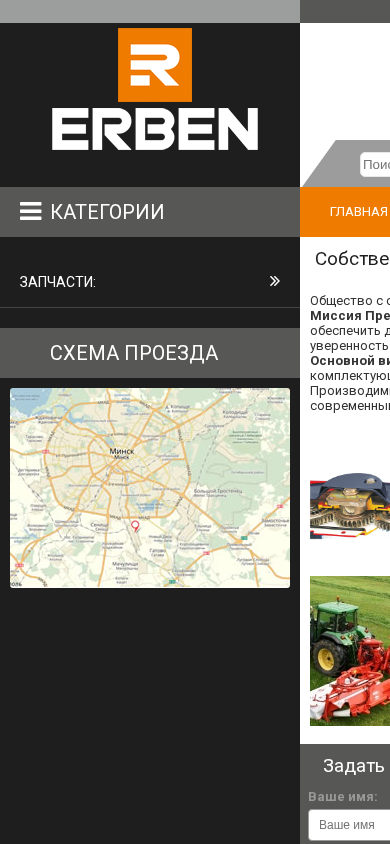Click the Ваше имя field label
The width and height of the screenshot is (390, 844).
[x=343, y=797]
